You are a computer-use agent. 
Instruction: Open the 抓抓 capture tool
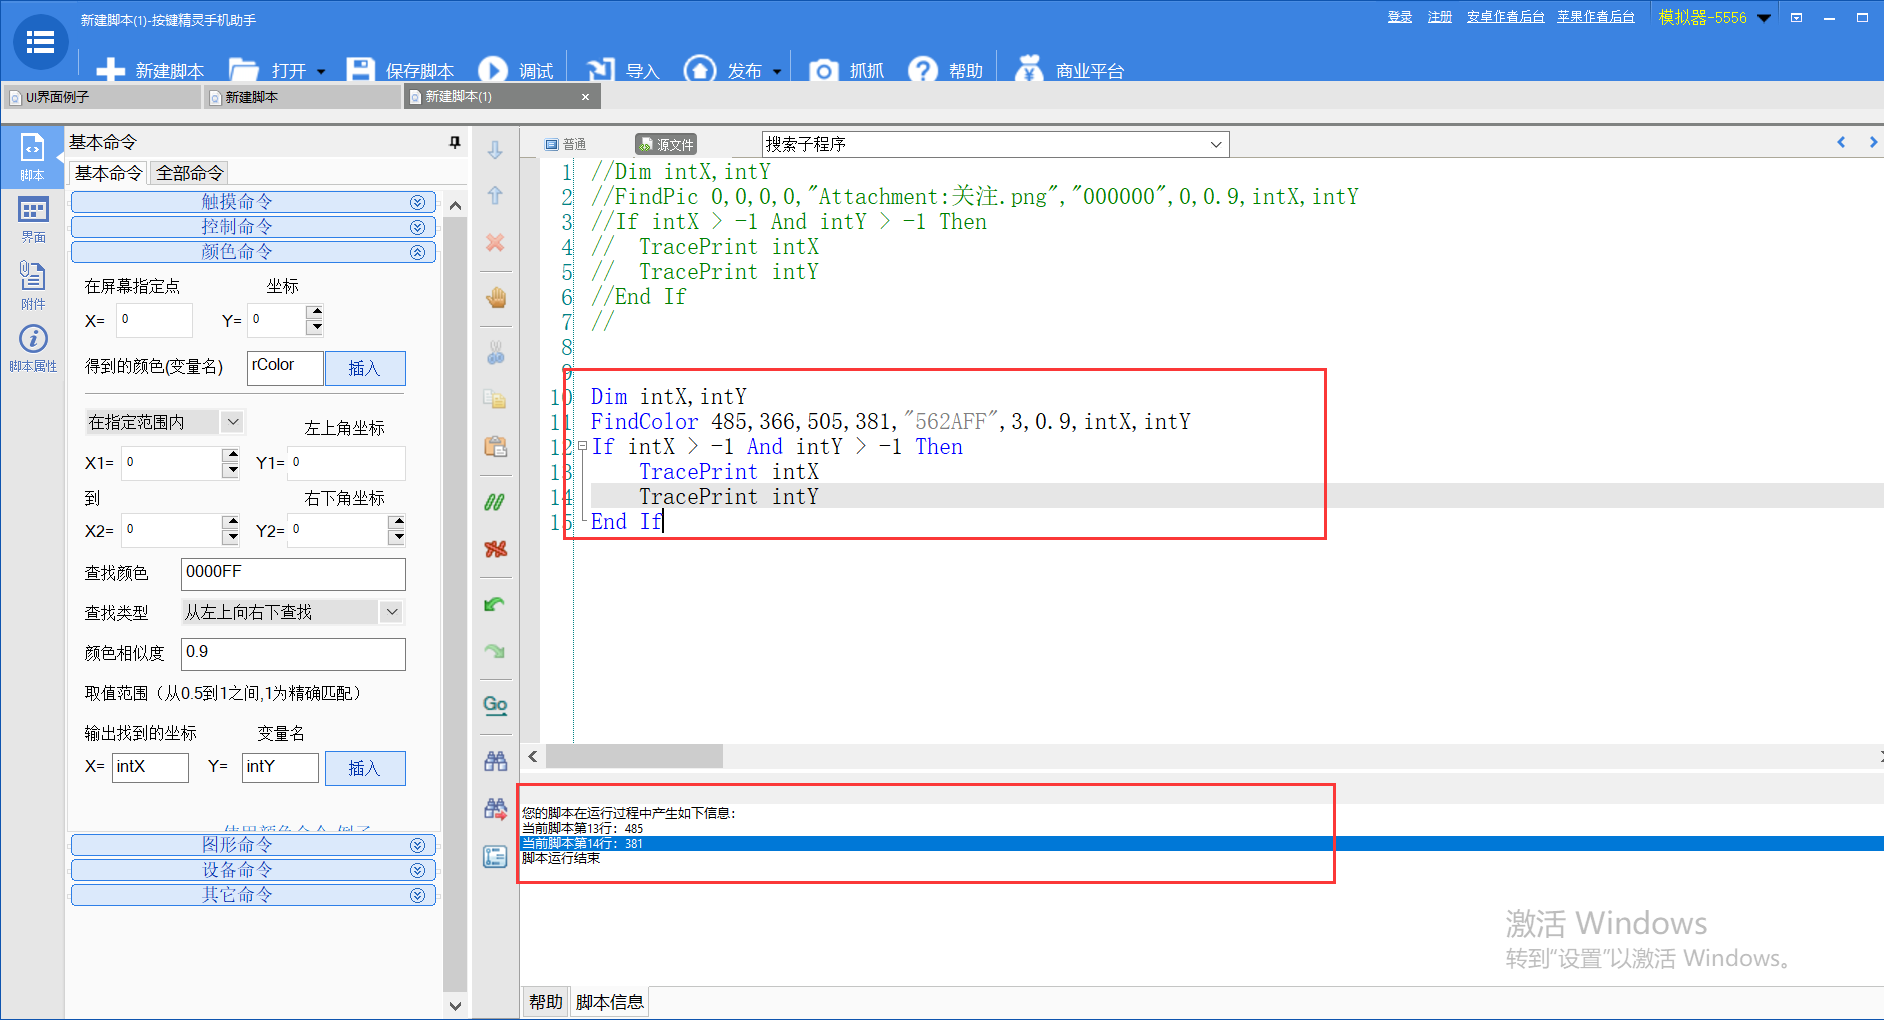click(847, 70)
